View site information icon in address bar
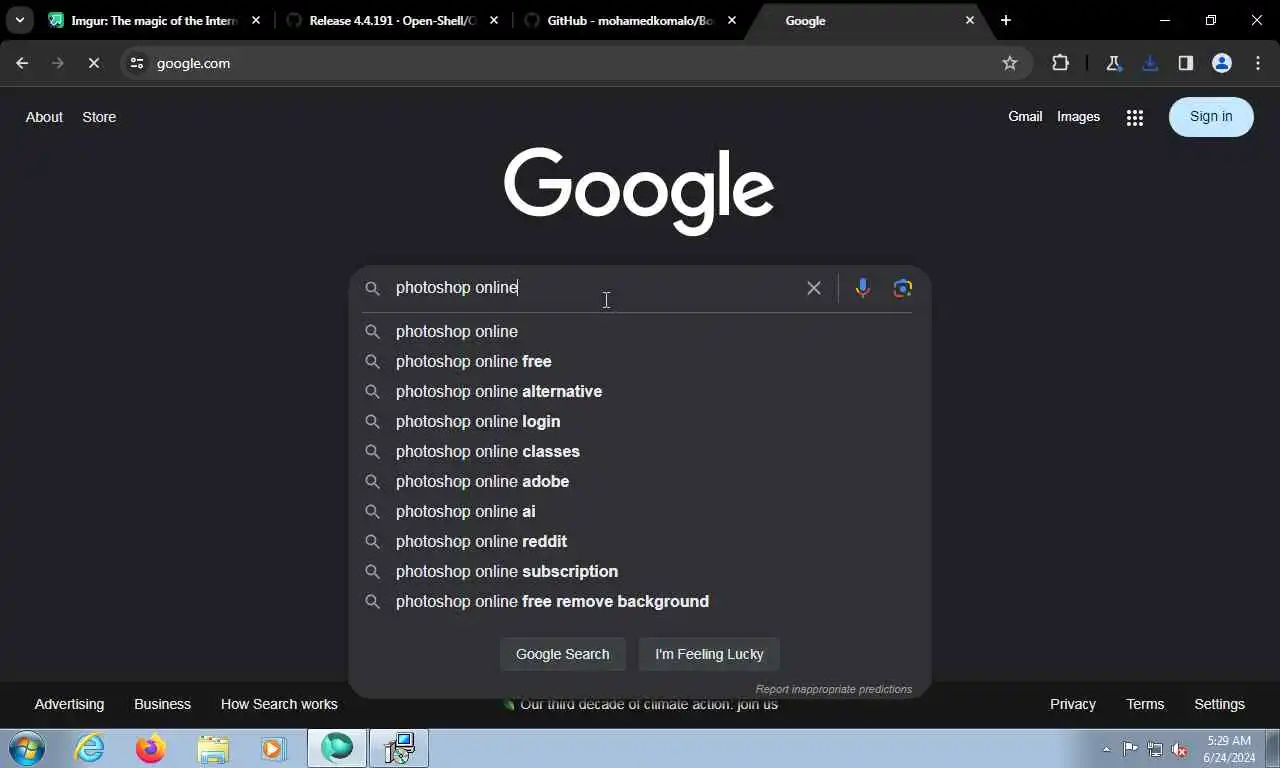The height and width of the screenshot is (768, 1280). pyautogui.click(x=137, y=63)
